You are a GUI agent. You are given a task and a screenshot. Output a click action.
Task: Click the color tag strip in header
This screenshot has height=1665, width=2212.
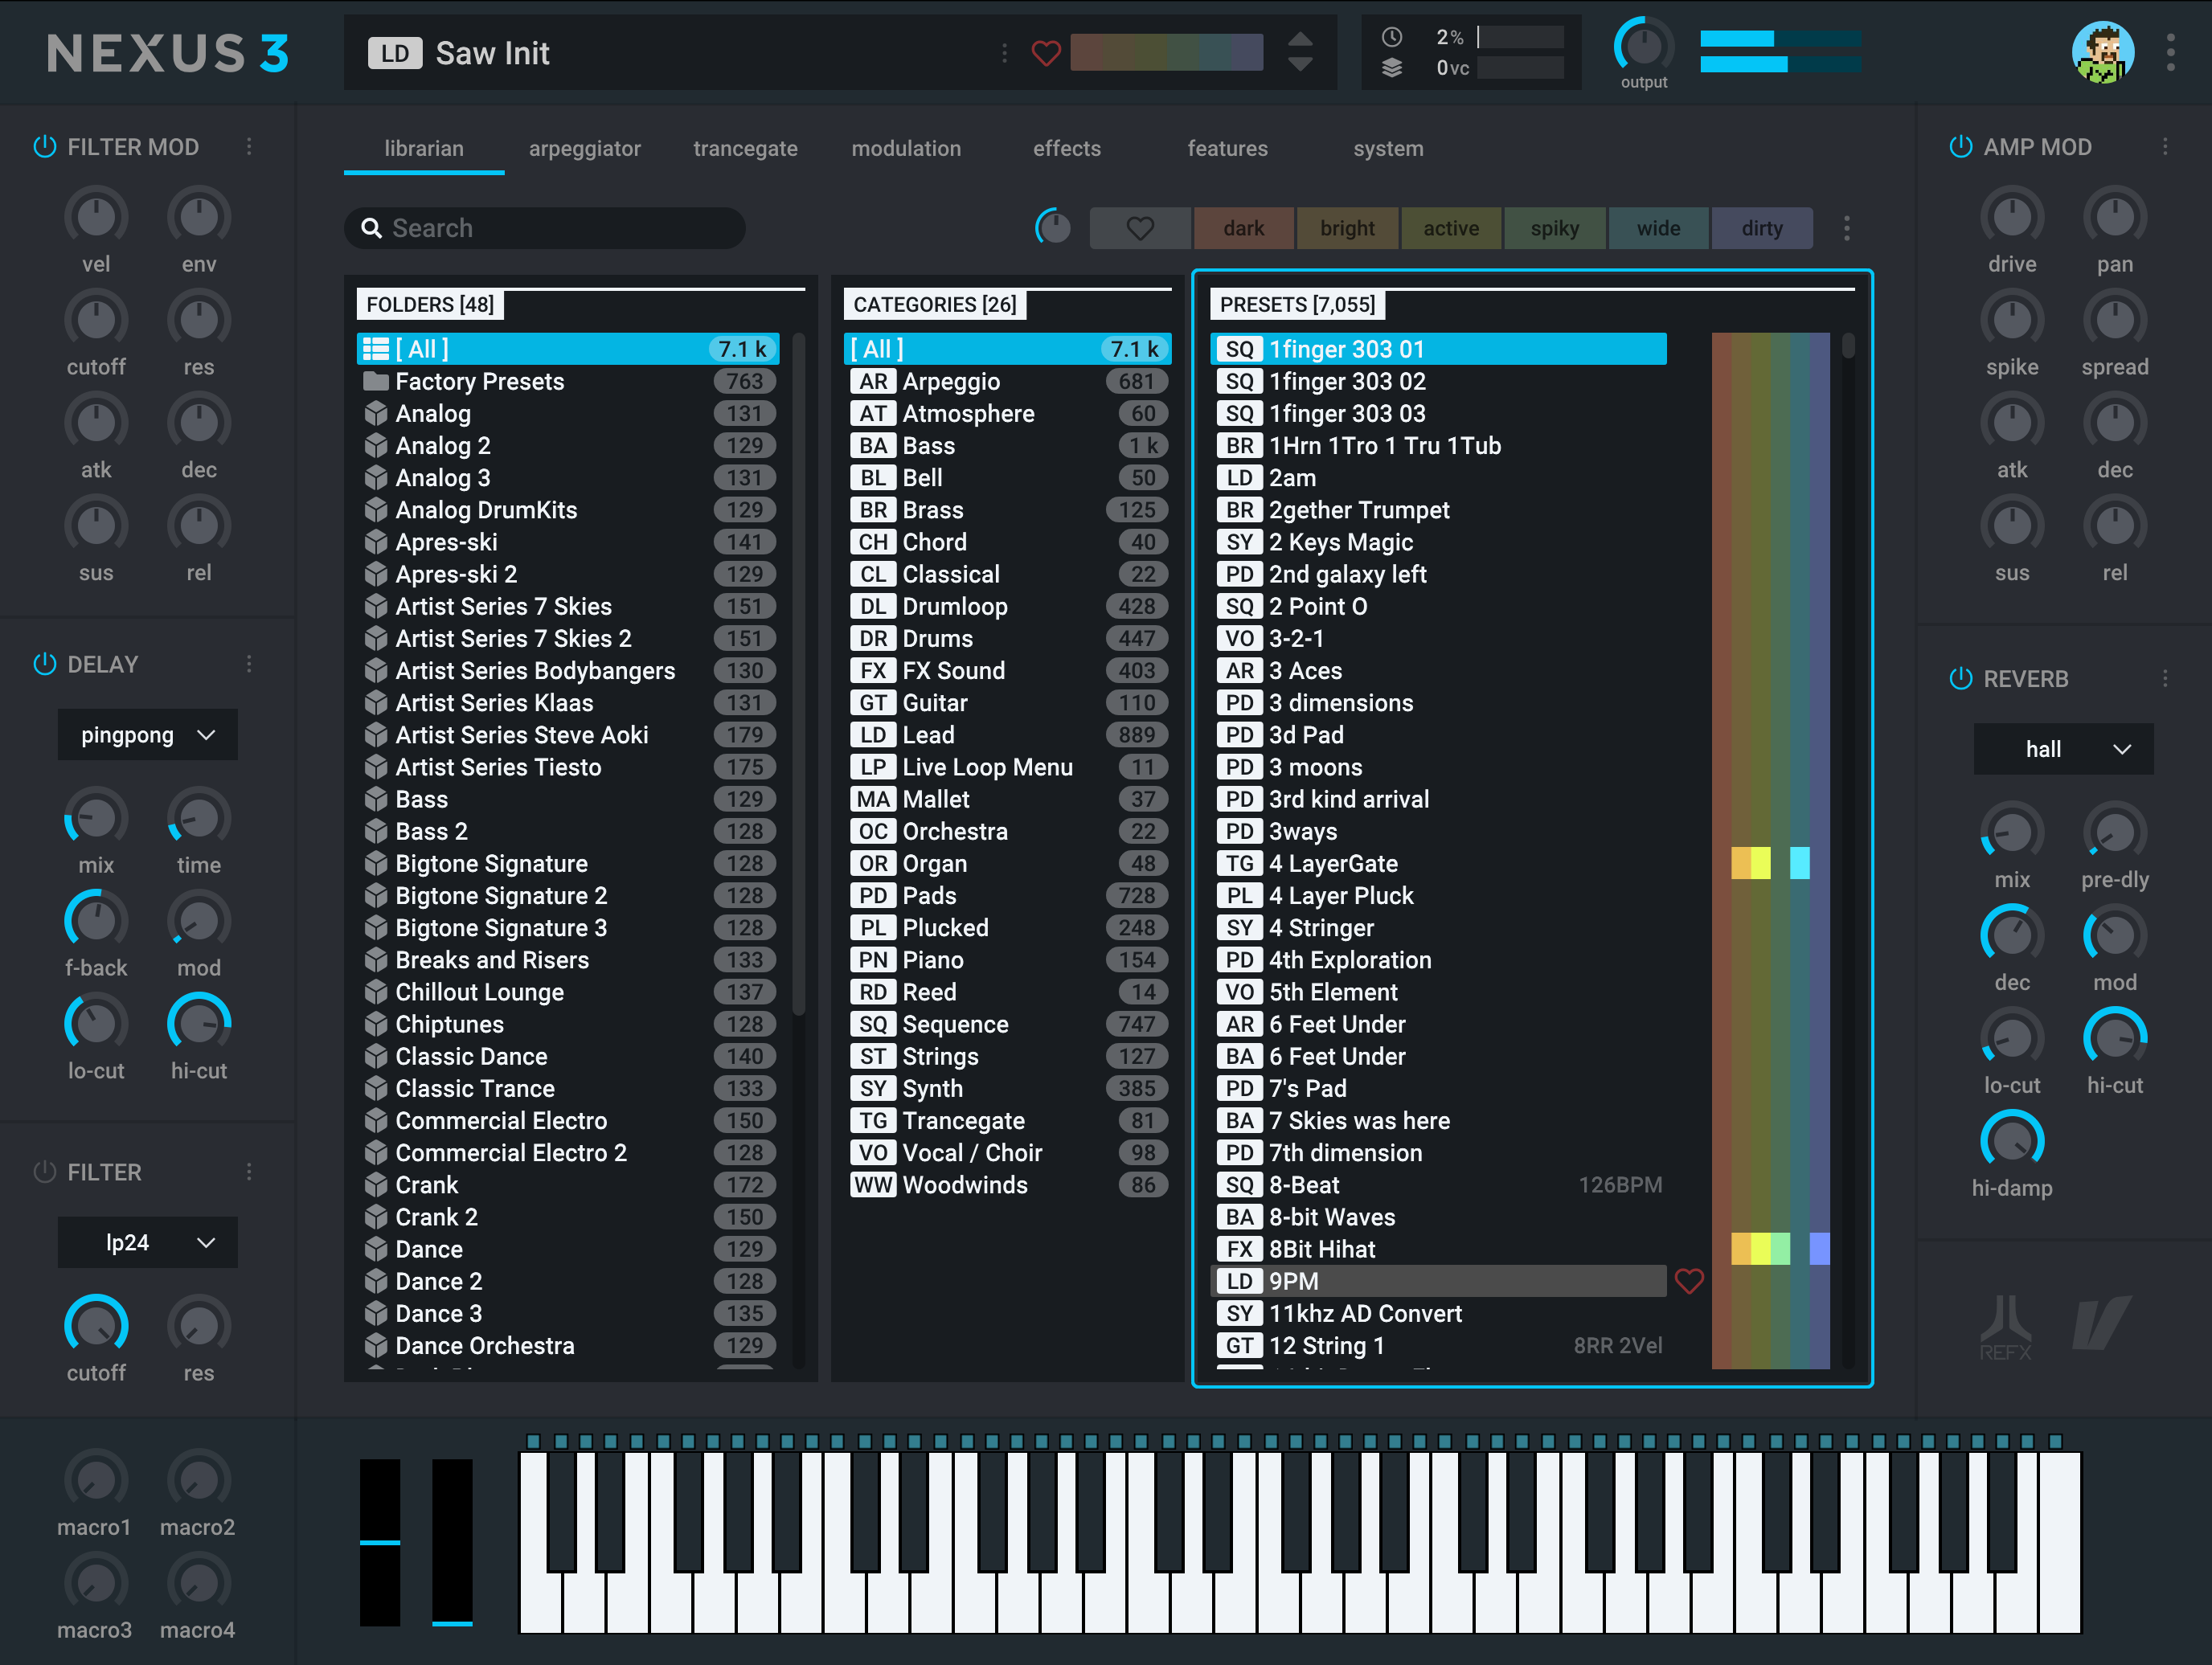tap(1166, 53)
